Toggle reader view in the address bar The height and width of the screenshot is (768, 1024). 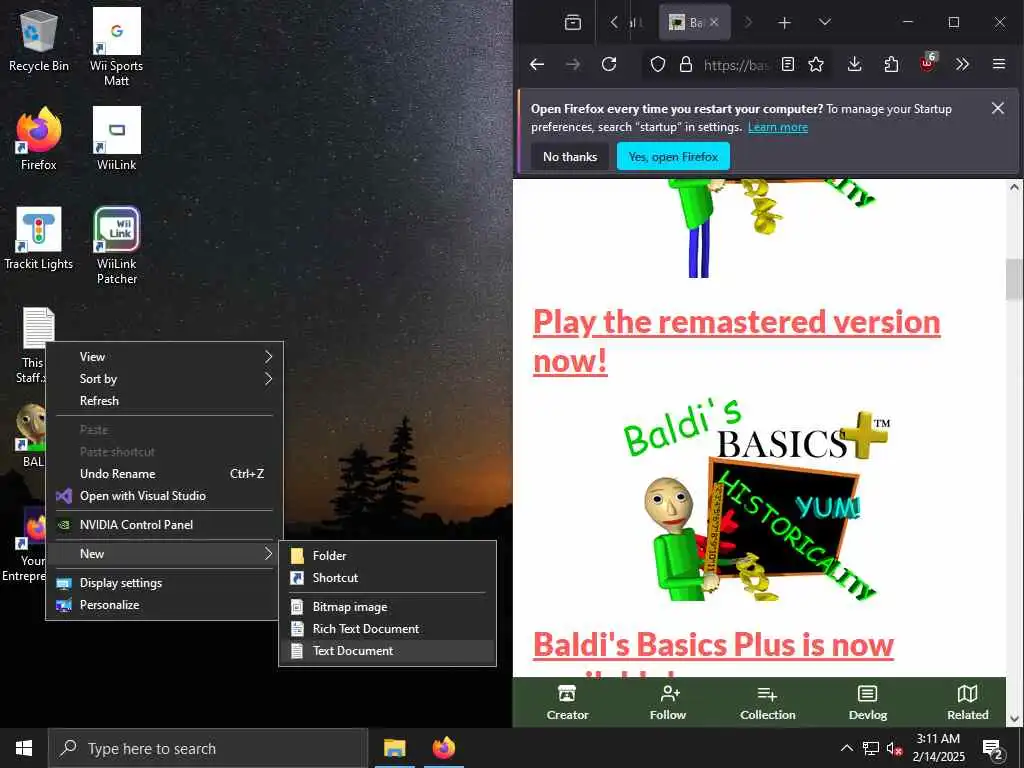(788, 64)
